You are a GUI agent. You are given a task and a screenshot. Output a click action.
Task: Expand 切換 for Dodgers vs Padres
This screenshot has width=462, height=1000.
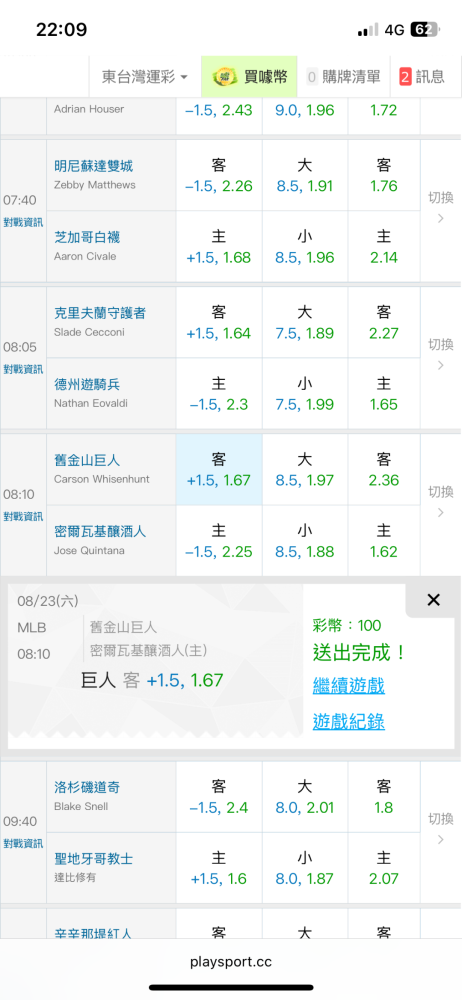[440, 828]
